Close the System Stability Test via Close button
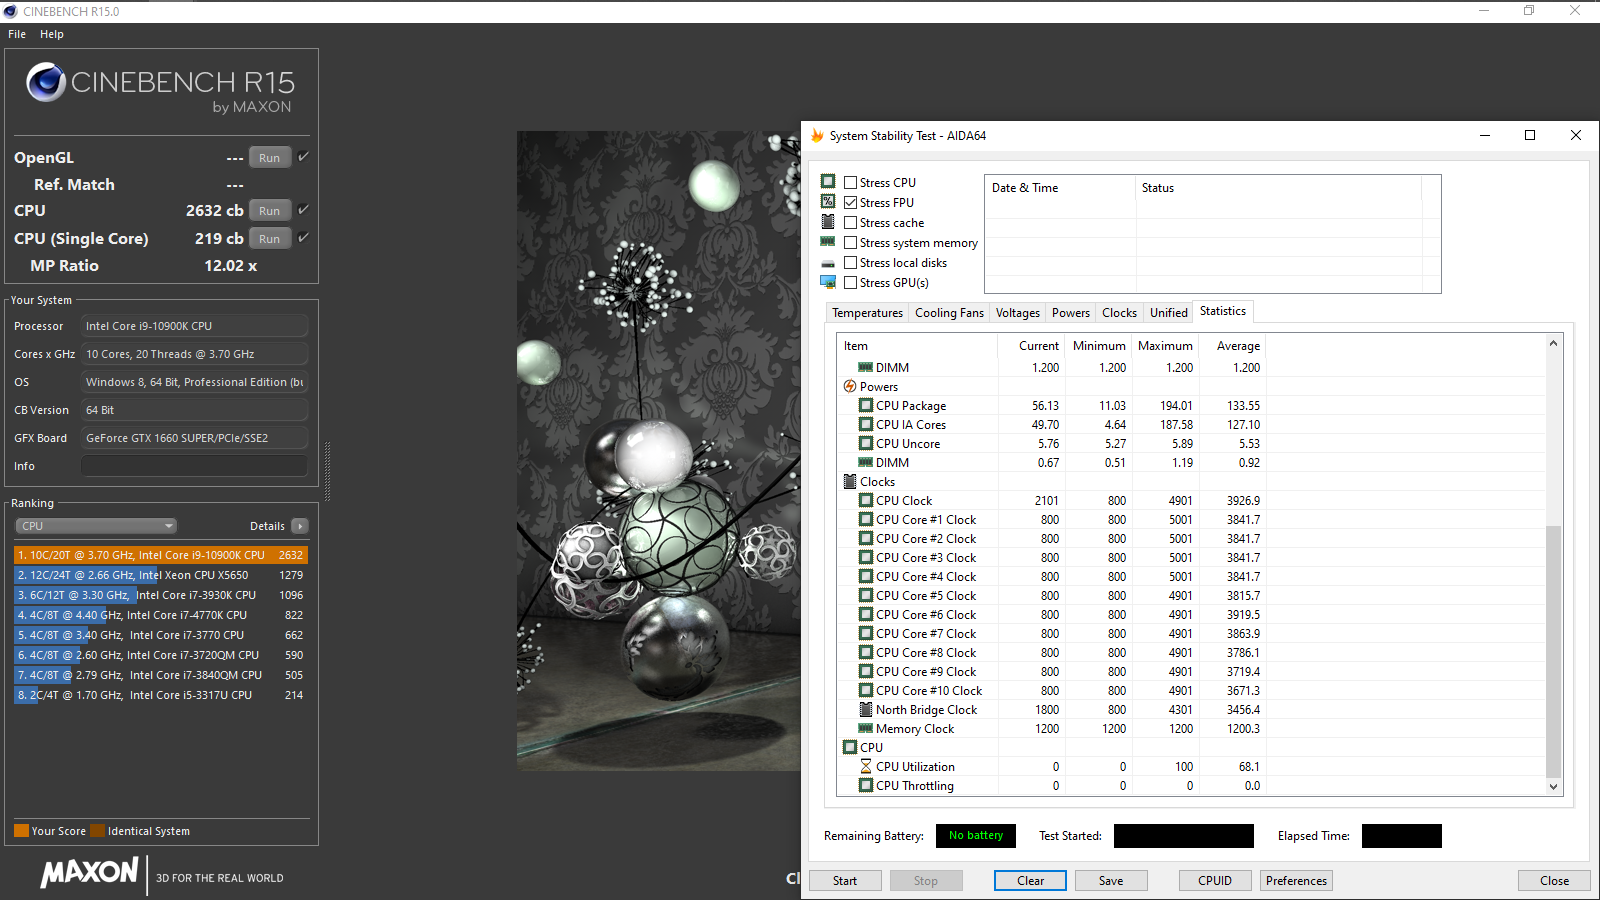 (x=1554, y=881)
